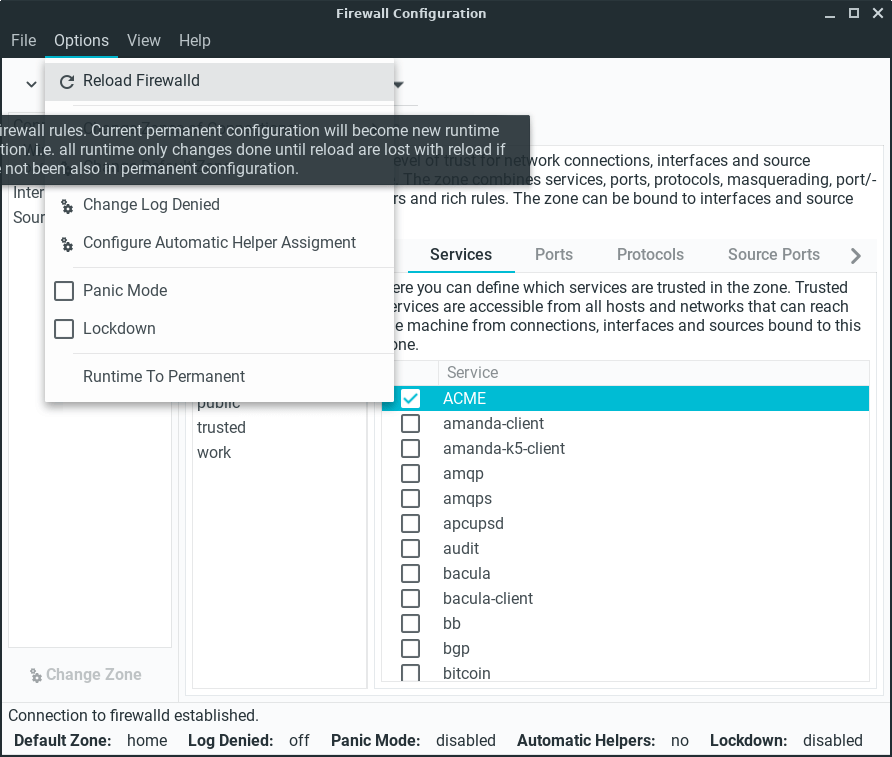Switch to the Source Ports tab
892x757 pixels.
(773, 255)
